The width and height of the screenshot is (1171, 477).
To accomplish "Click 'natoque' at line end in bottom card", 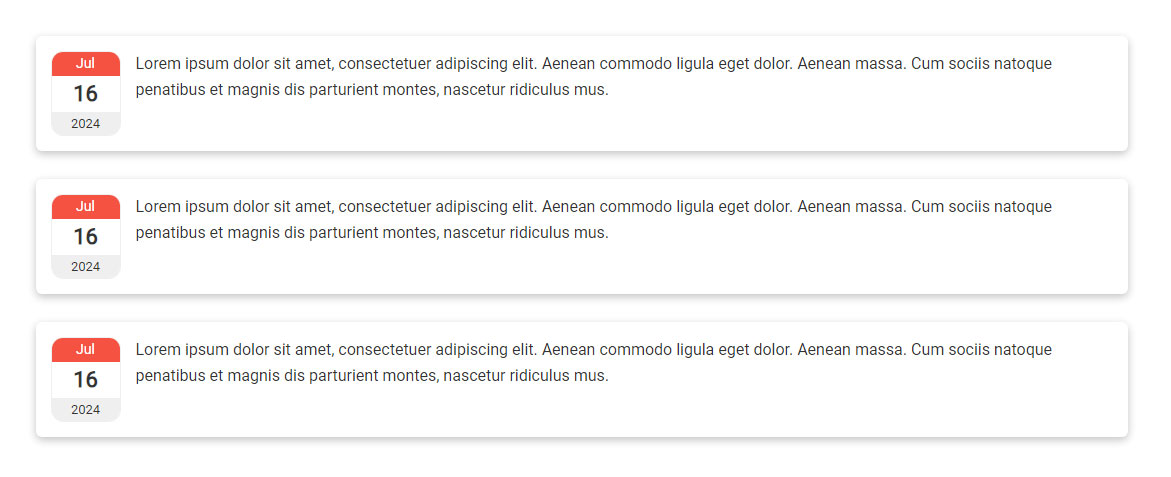I will (x=1022, y=350).
